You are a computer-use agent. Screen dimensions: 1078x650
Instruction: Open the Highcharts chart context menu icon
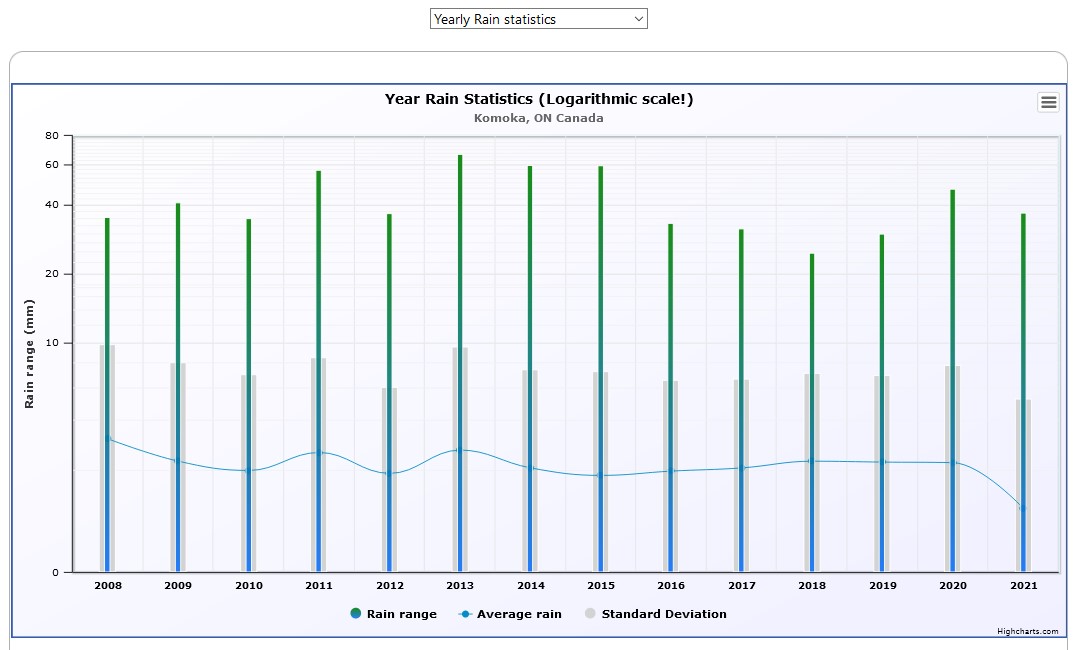coord(1048,102)
